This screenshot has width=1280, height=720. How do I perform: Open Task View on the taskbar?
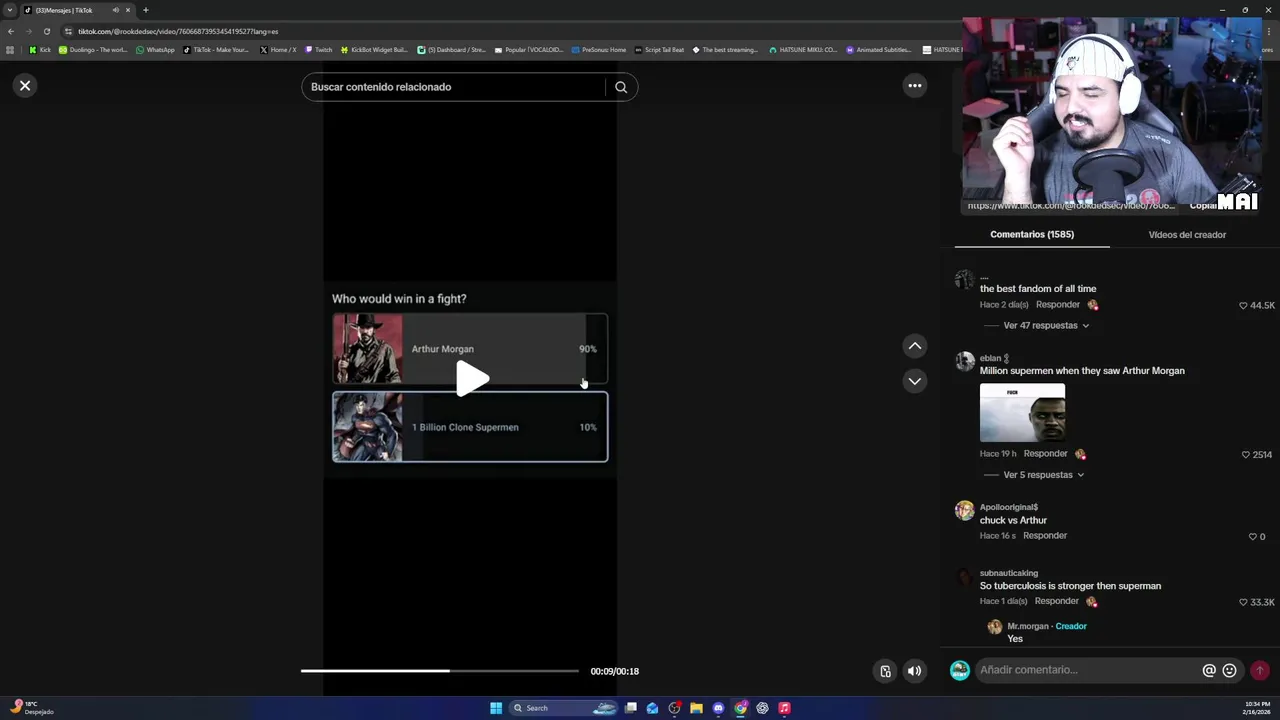[x=631, y=708]
